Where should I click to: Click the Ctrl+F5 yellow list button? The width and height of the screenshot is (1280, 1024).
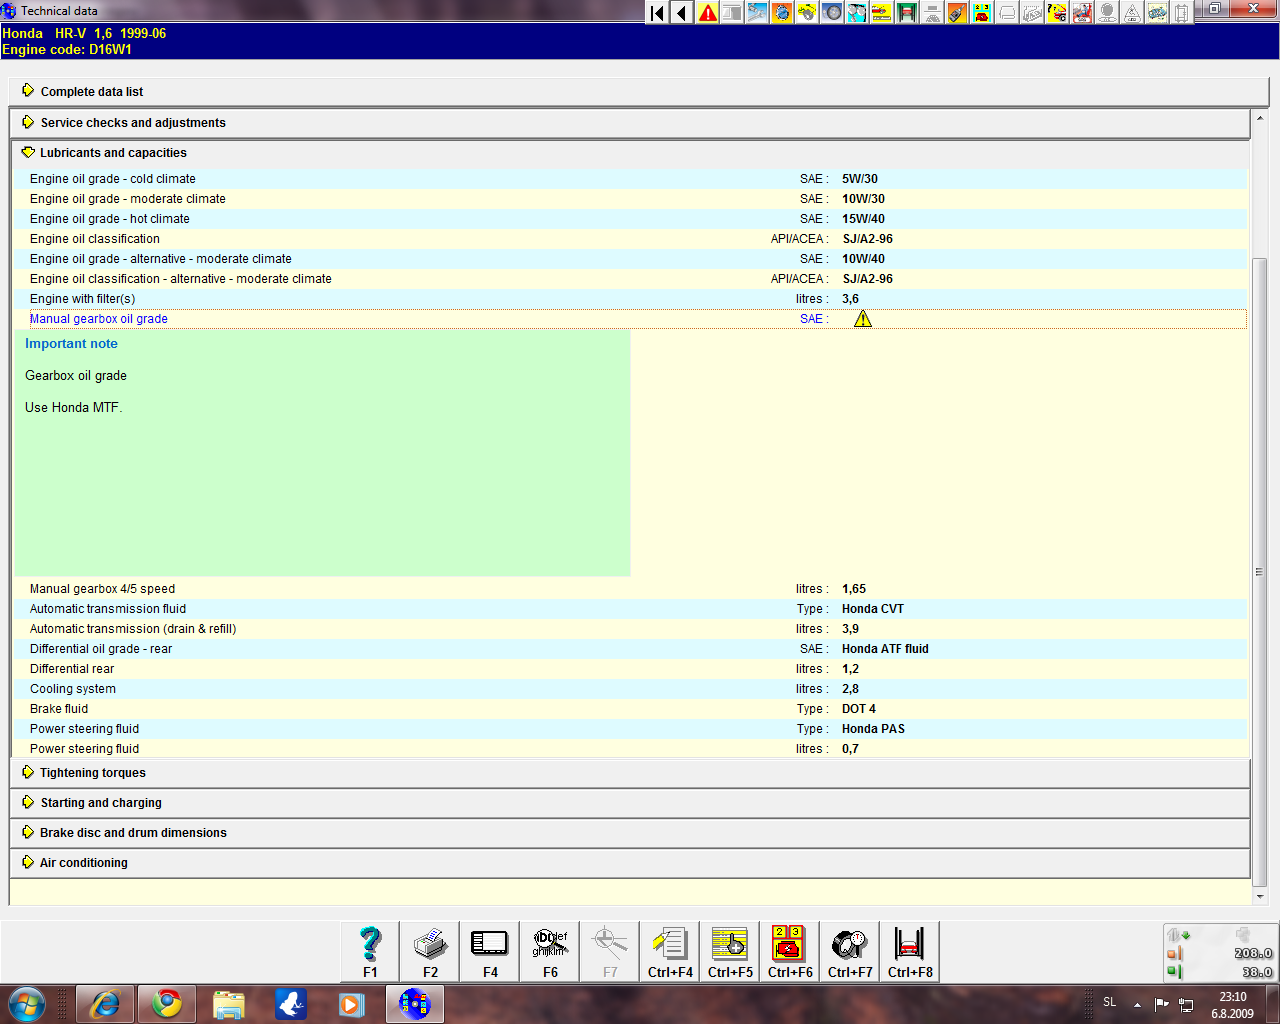point(730,951)
